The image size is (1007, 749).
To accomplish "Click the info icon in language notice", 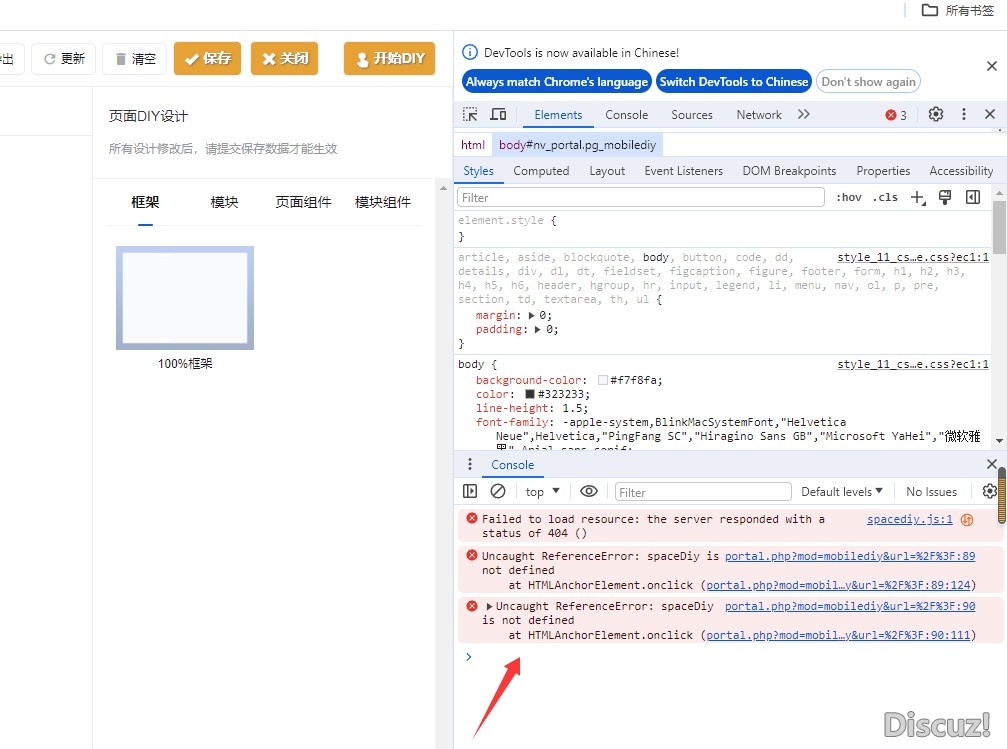I will click(x=470, y=53).
